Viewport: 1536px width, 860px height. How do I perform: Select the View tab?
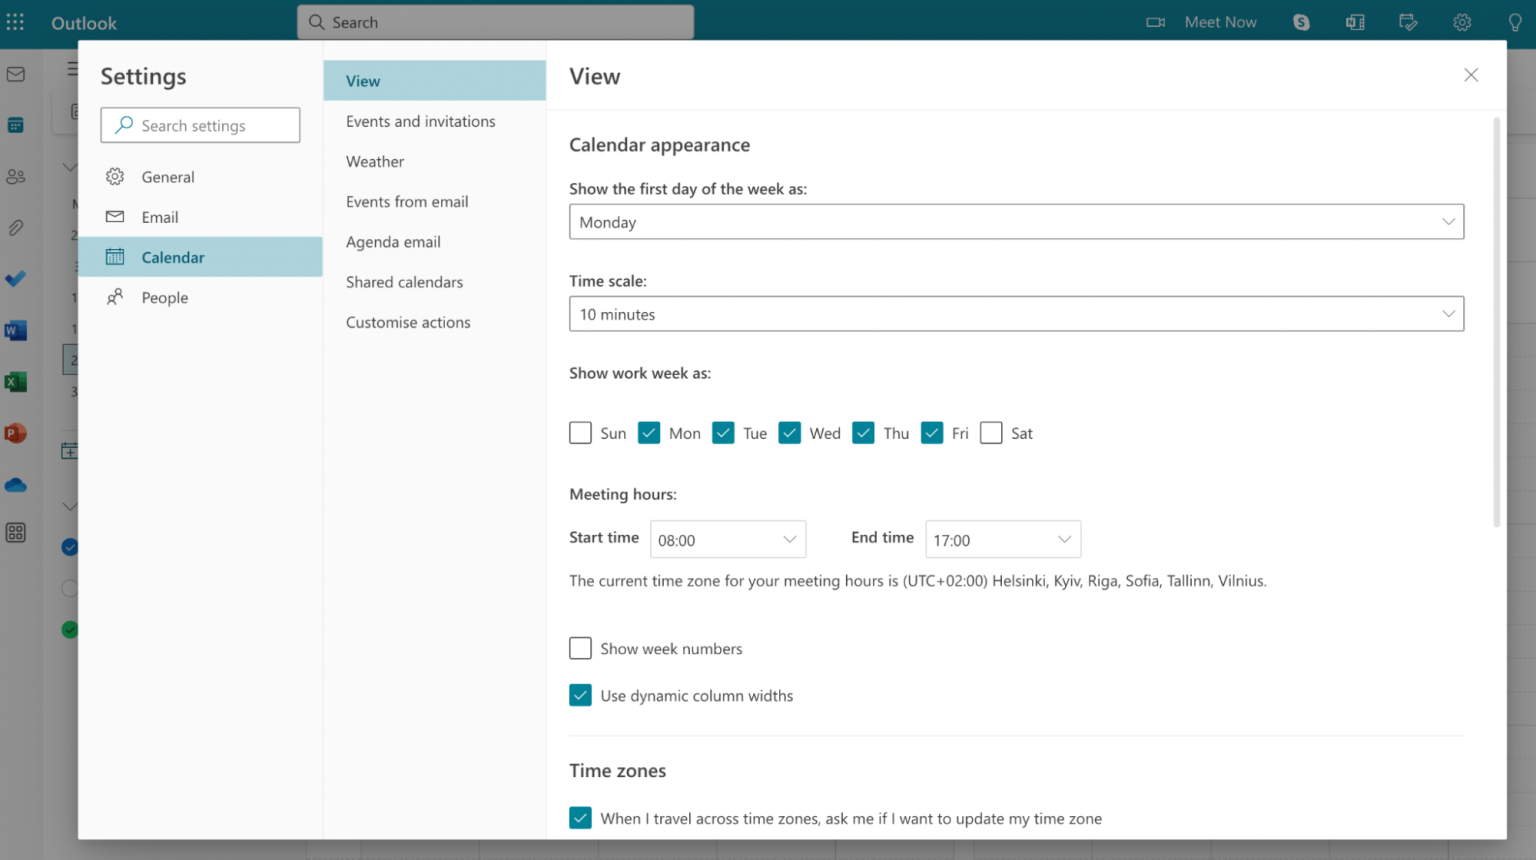[435, 81]
